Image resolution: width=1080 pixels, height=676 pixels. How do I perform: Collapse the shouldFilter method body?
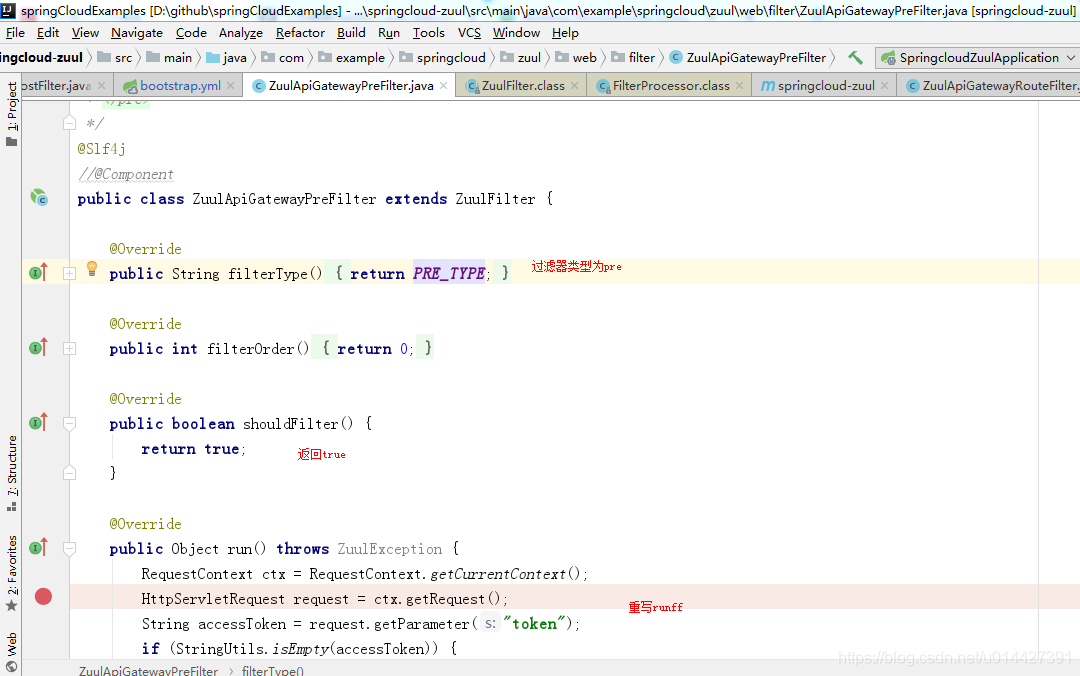(70, 424)
